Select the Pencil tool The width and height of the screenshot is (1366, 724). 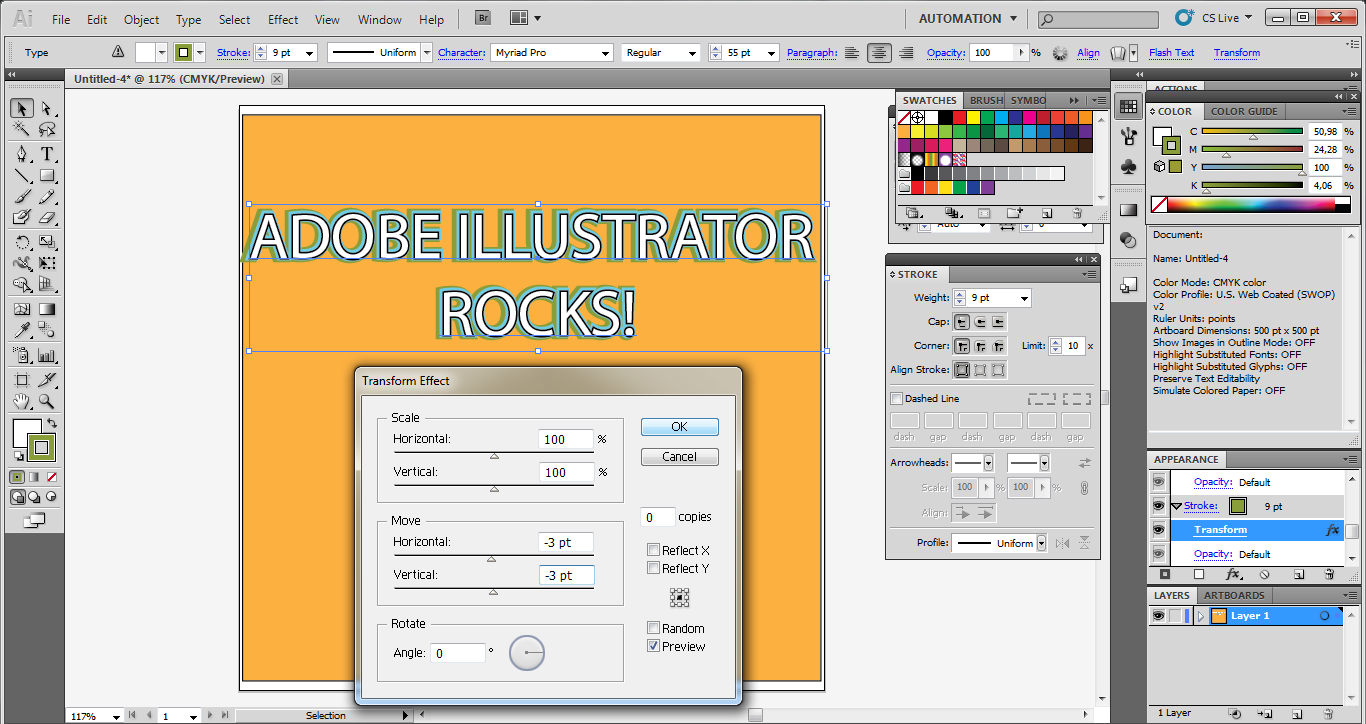[x=46, y=197]
